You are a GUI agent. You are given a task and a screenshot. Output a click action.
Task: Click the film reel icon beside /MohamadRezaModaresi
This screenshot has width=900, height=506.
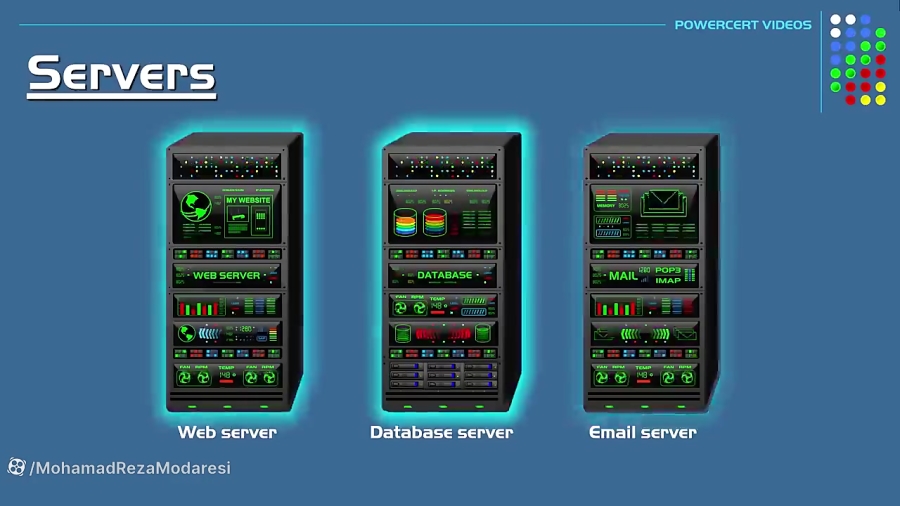[16, 467]
